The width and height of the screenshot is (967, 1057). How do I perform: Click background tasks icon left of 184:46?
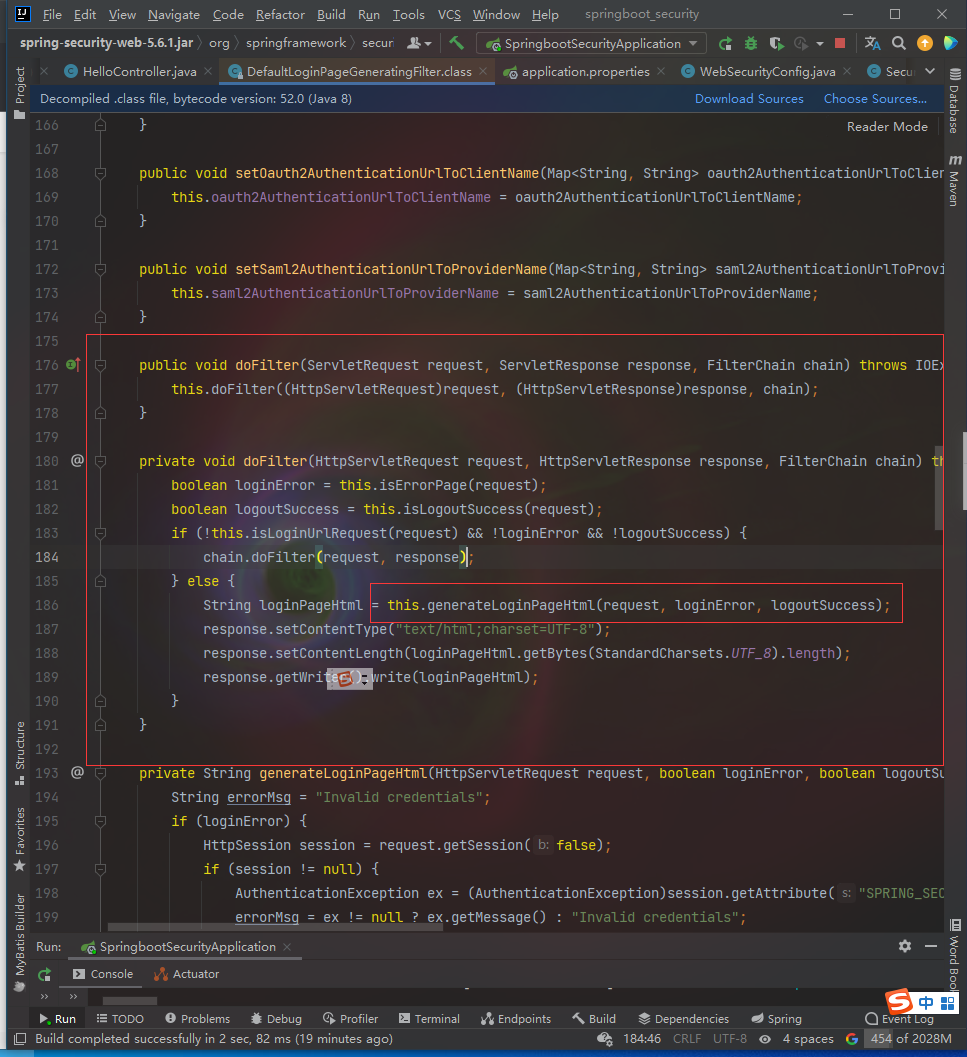coord(605,1039)
